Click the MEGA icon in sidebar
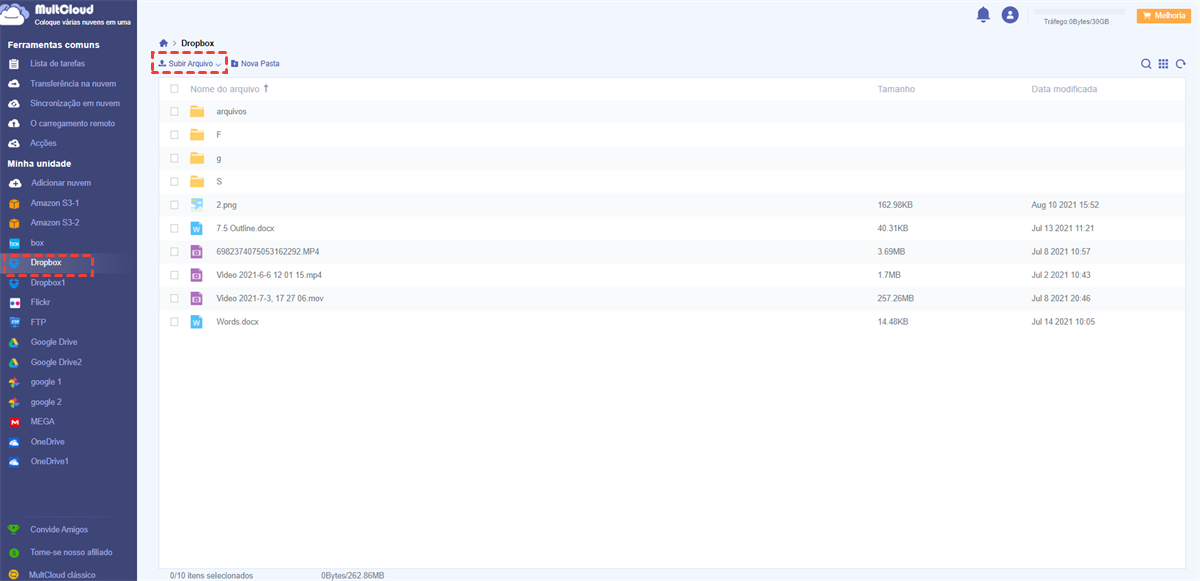The image size is (1200, 581). point(14,422)
